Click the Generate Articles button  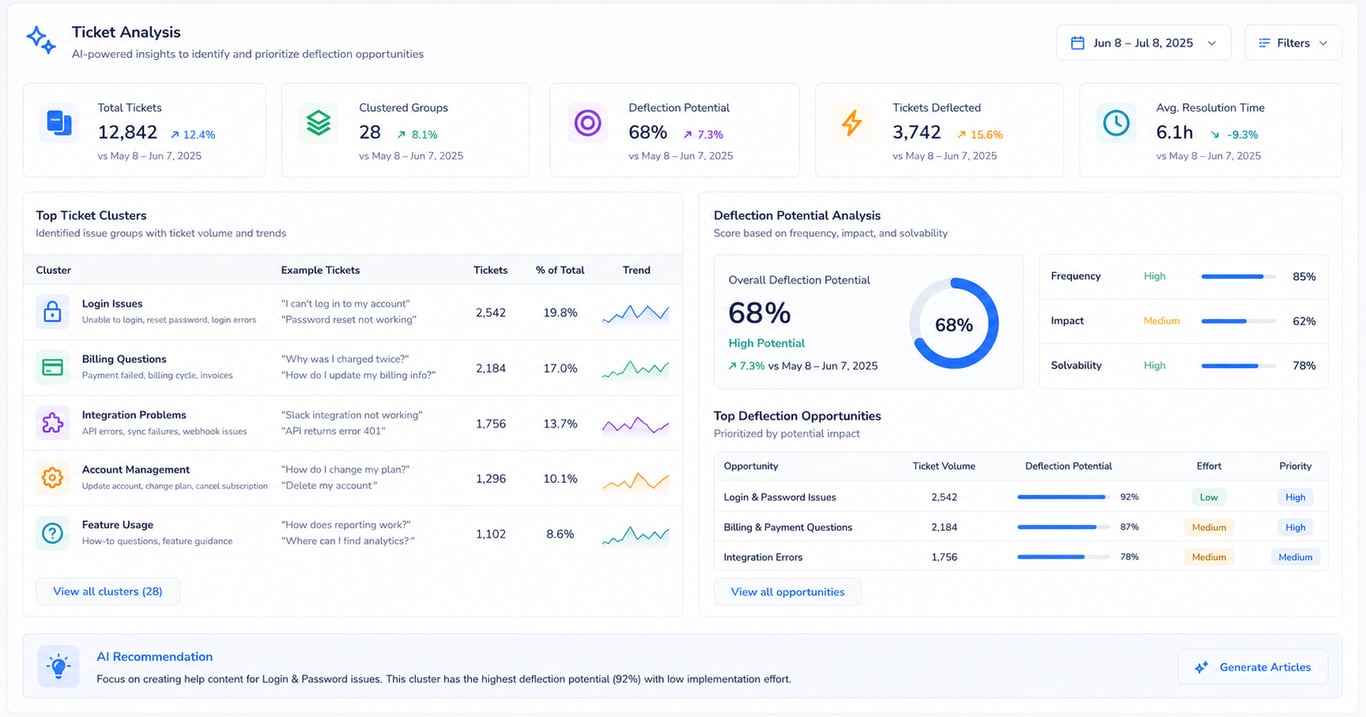[1253, 667]
